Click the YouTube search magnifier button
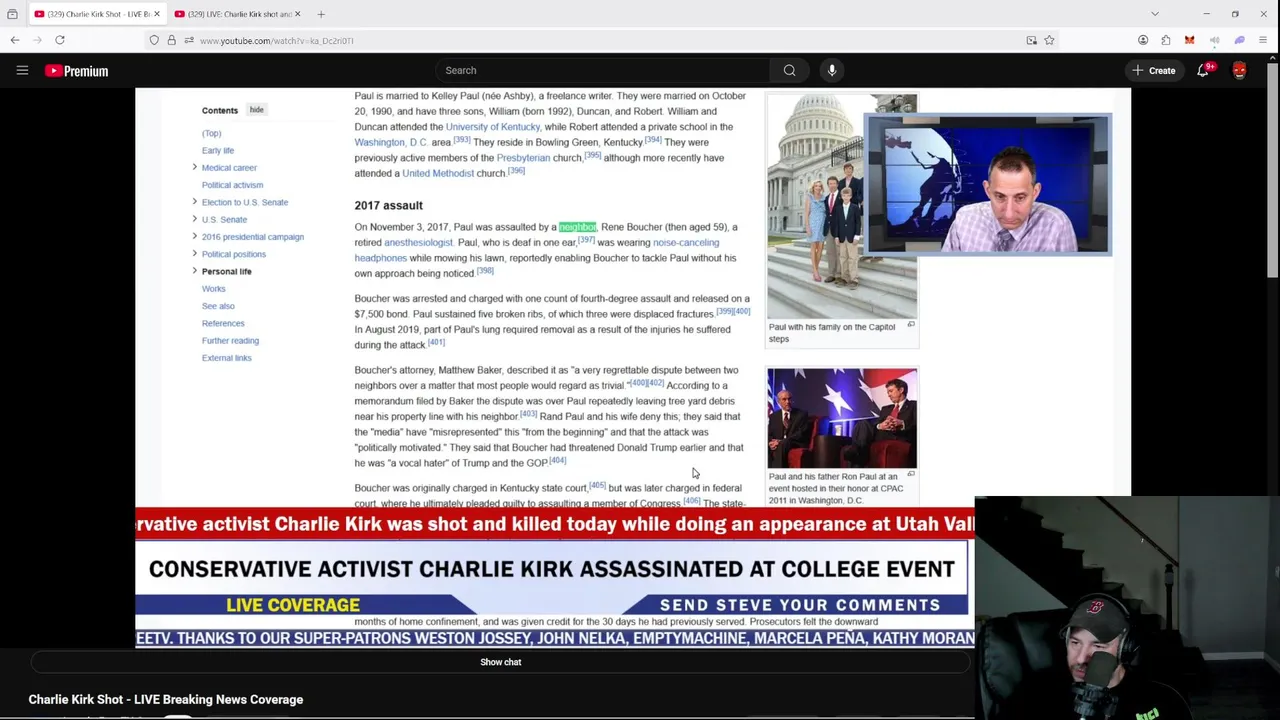Viewport: 1280px width, 720px height. [790, 70]
